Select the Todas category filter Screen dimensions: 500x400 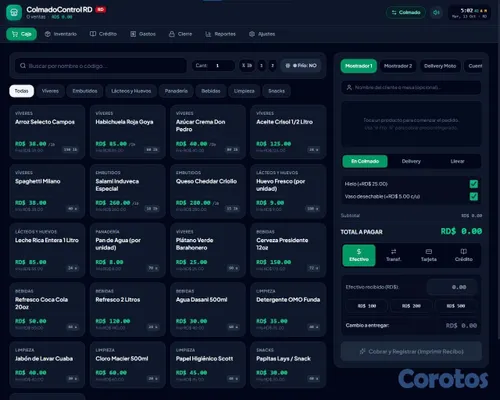coord(21,91)
